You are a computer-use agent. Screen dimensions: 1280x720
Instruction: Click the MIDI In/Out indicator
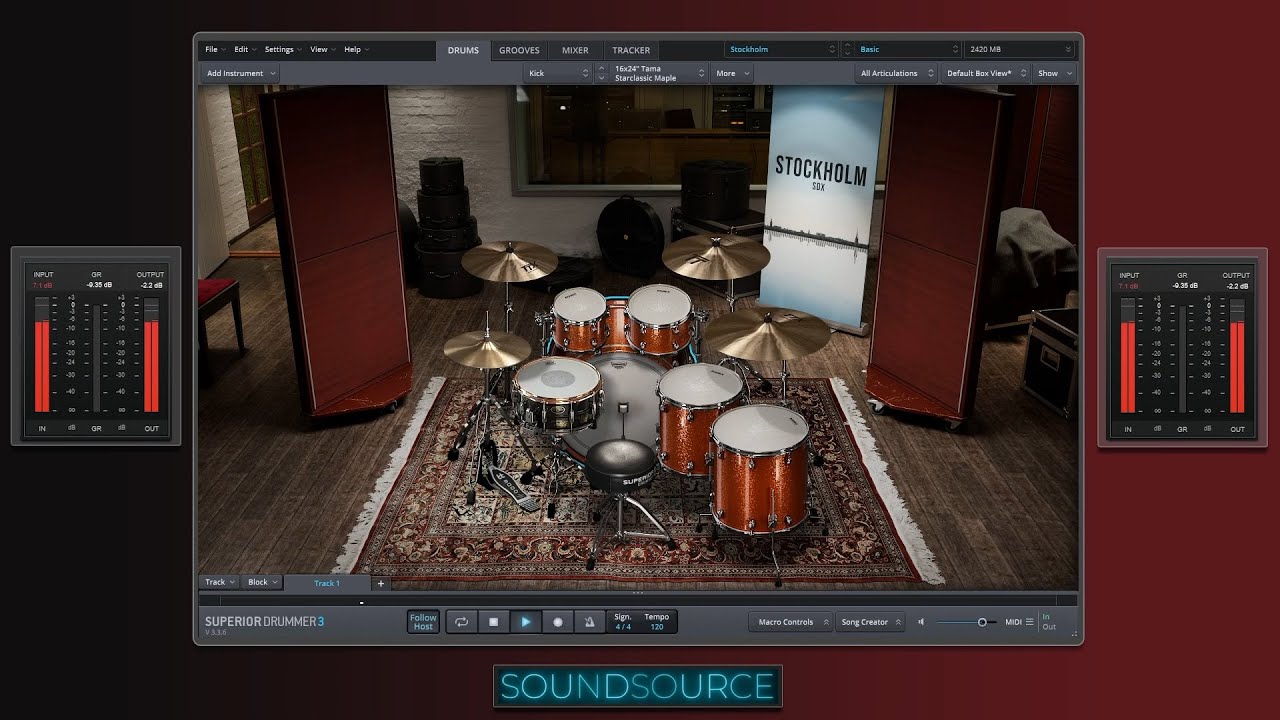tap(1048, 622)
